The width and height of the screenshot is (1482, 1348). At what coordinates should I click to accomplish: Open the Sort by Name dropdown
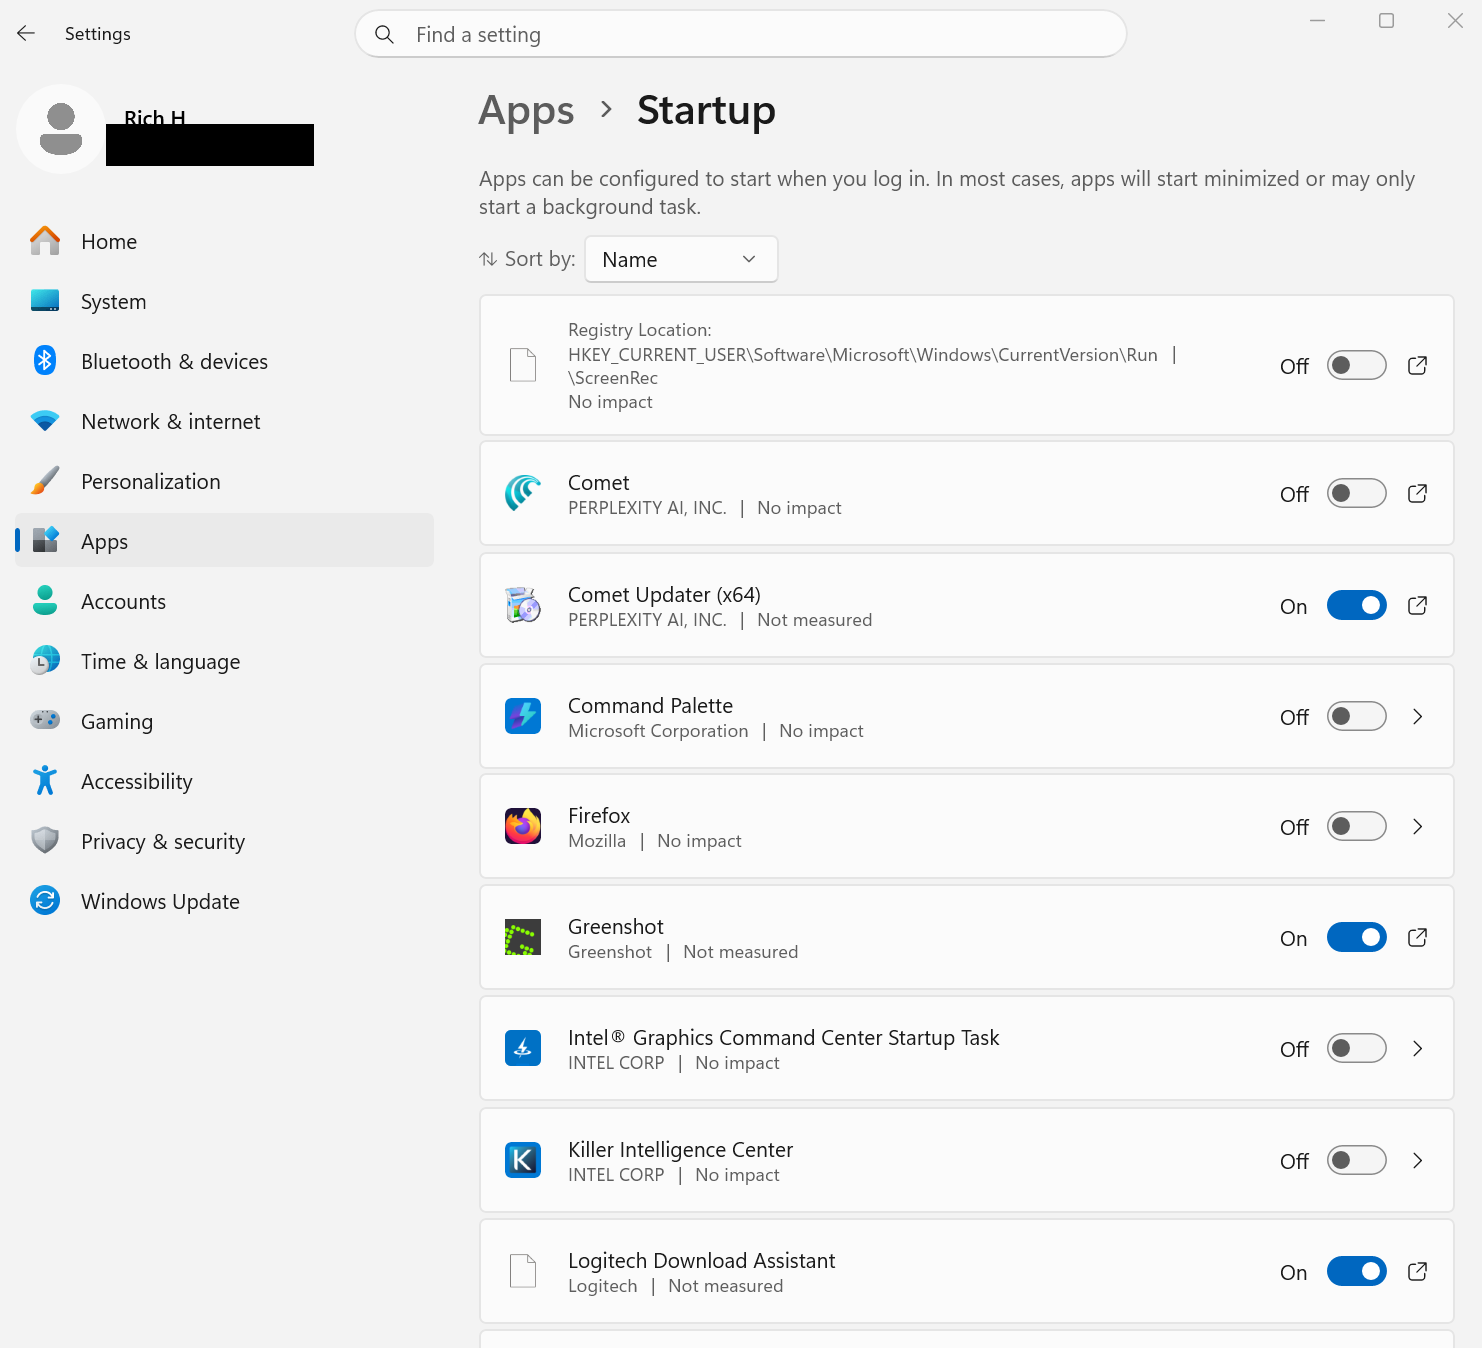point(681,259)
